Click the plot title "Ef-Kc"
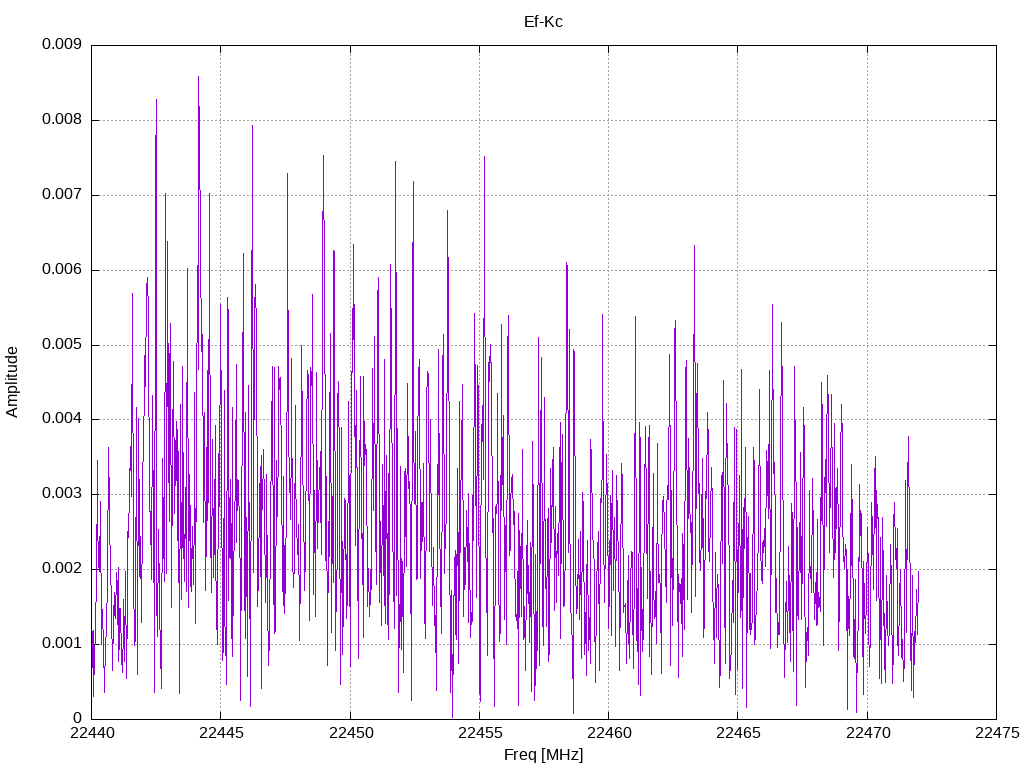Screen dimensions: 1024x768 click(543, 22)
